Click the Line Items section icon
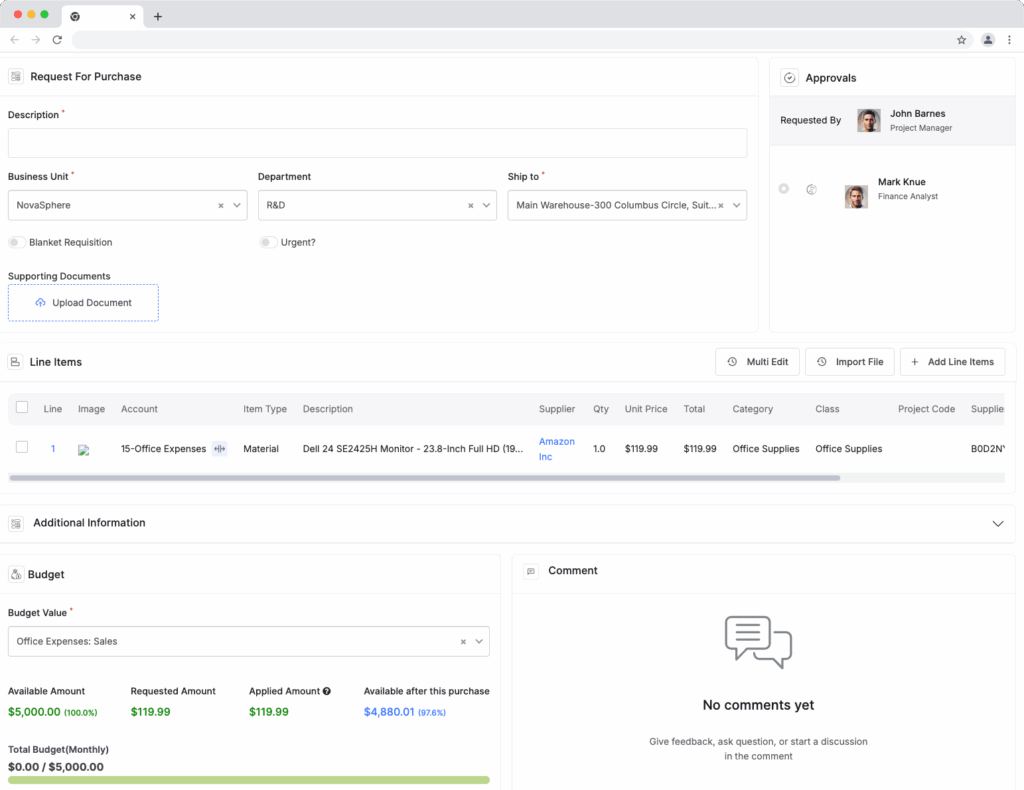The image size is (1024, 790). tap(15, 362)
